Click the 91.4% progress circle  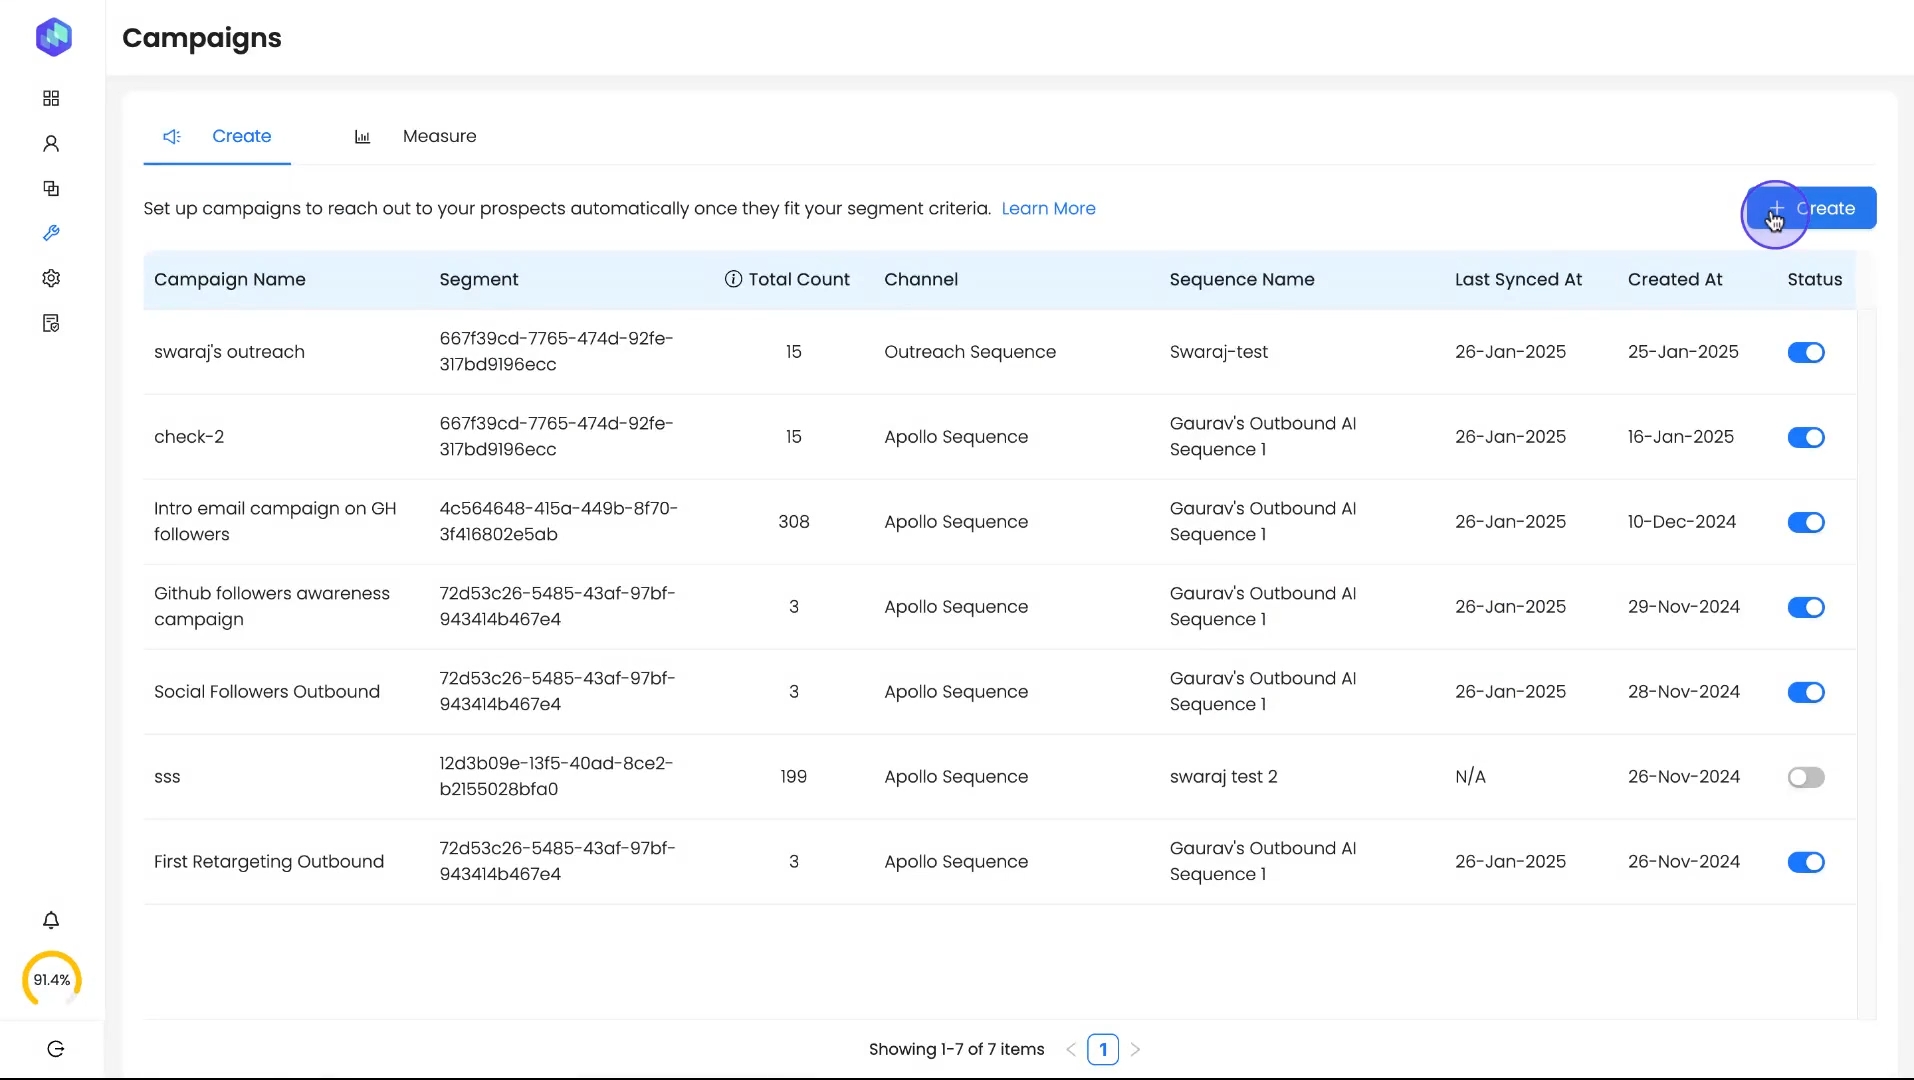[x=52, y=980]
